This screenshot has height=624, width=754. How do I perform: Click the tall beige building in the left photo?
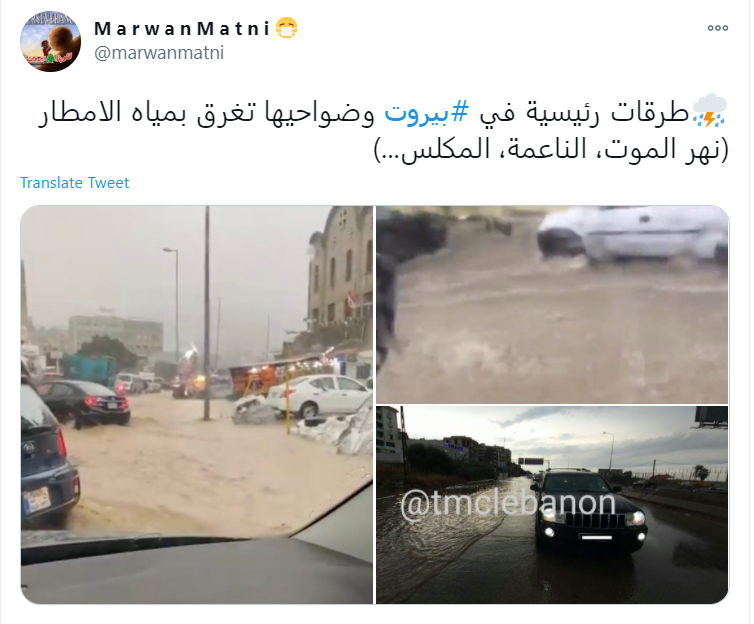[340, 269]
